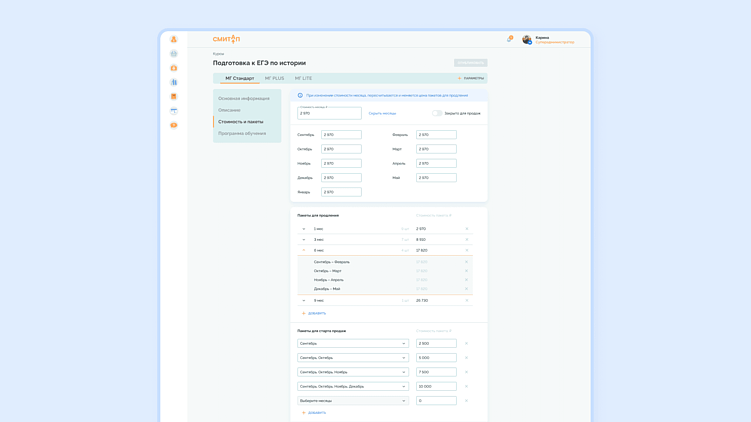Open the Выберите месяцы dropdown
The image size is (751, 422).
coord(353,401)
